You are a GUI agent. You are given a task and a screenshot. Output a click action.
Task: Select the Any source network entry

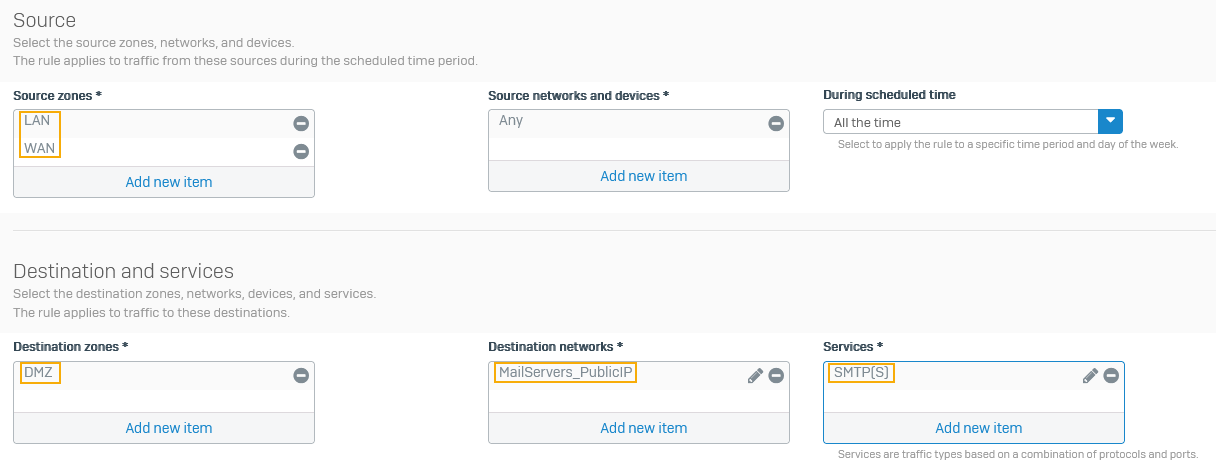(x=511, y=121)
